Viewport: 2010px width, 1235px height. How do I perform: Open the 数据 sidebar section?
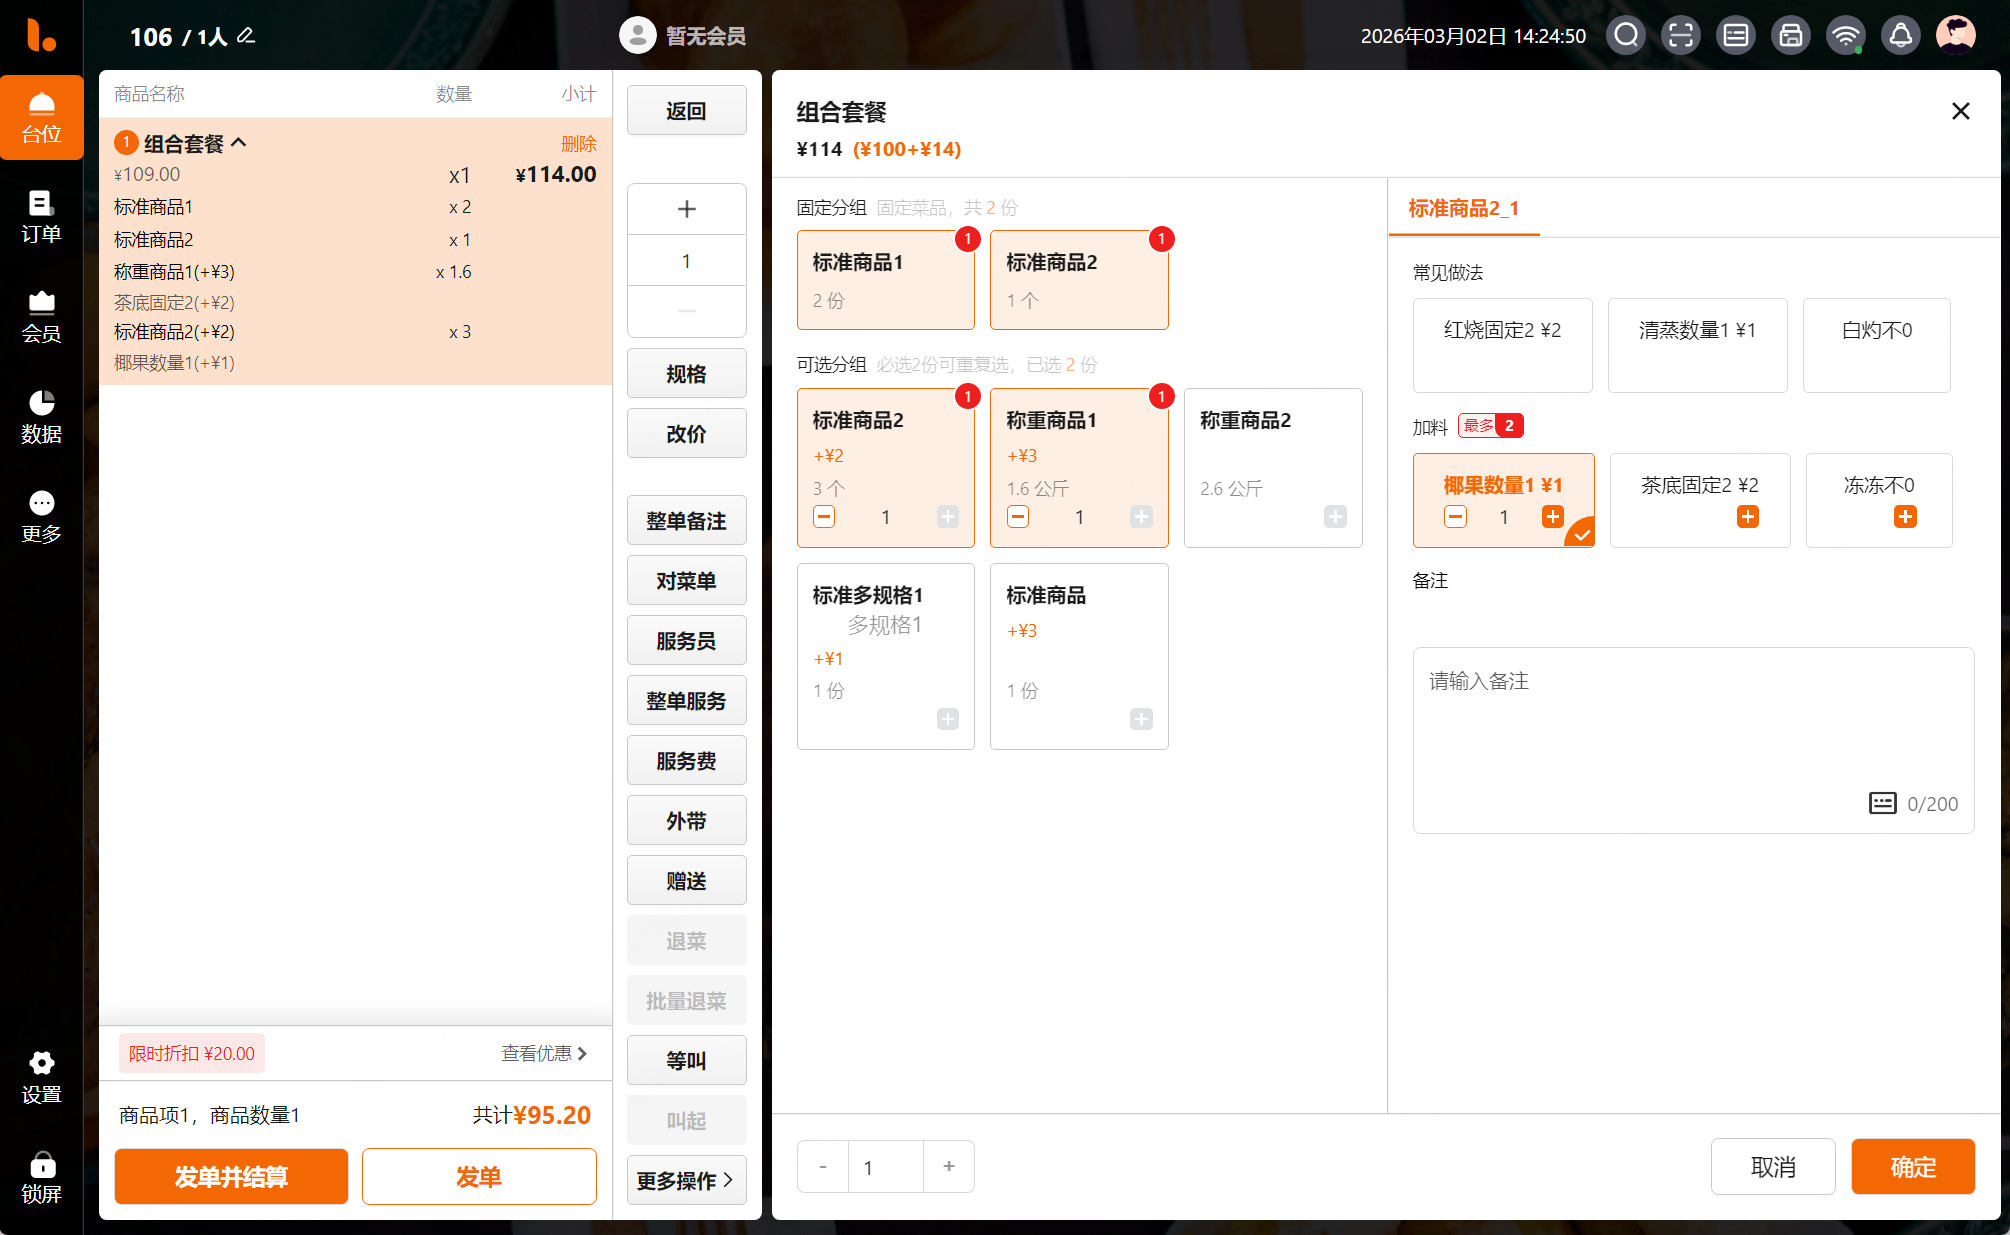pos(41,417)
